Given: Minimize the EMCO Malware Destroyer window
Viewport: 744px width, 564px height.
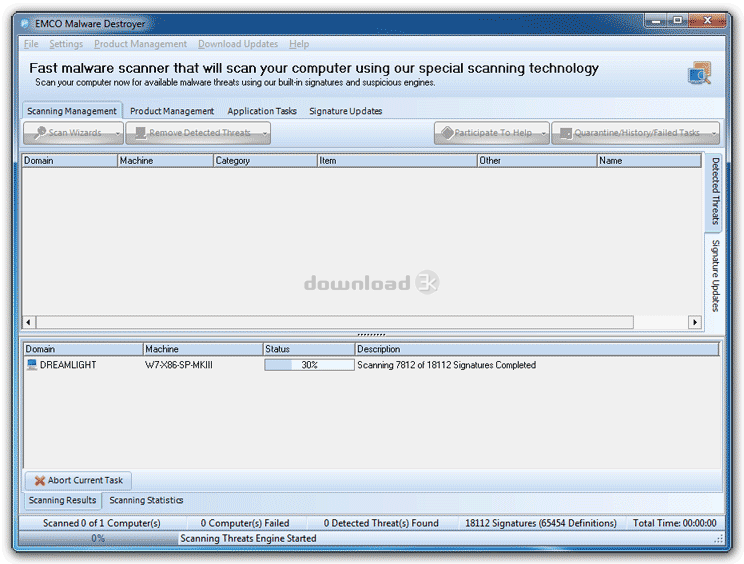Looking at the screenshot, I should point(656,20).
